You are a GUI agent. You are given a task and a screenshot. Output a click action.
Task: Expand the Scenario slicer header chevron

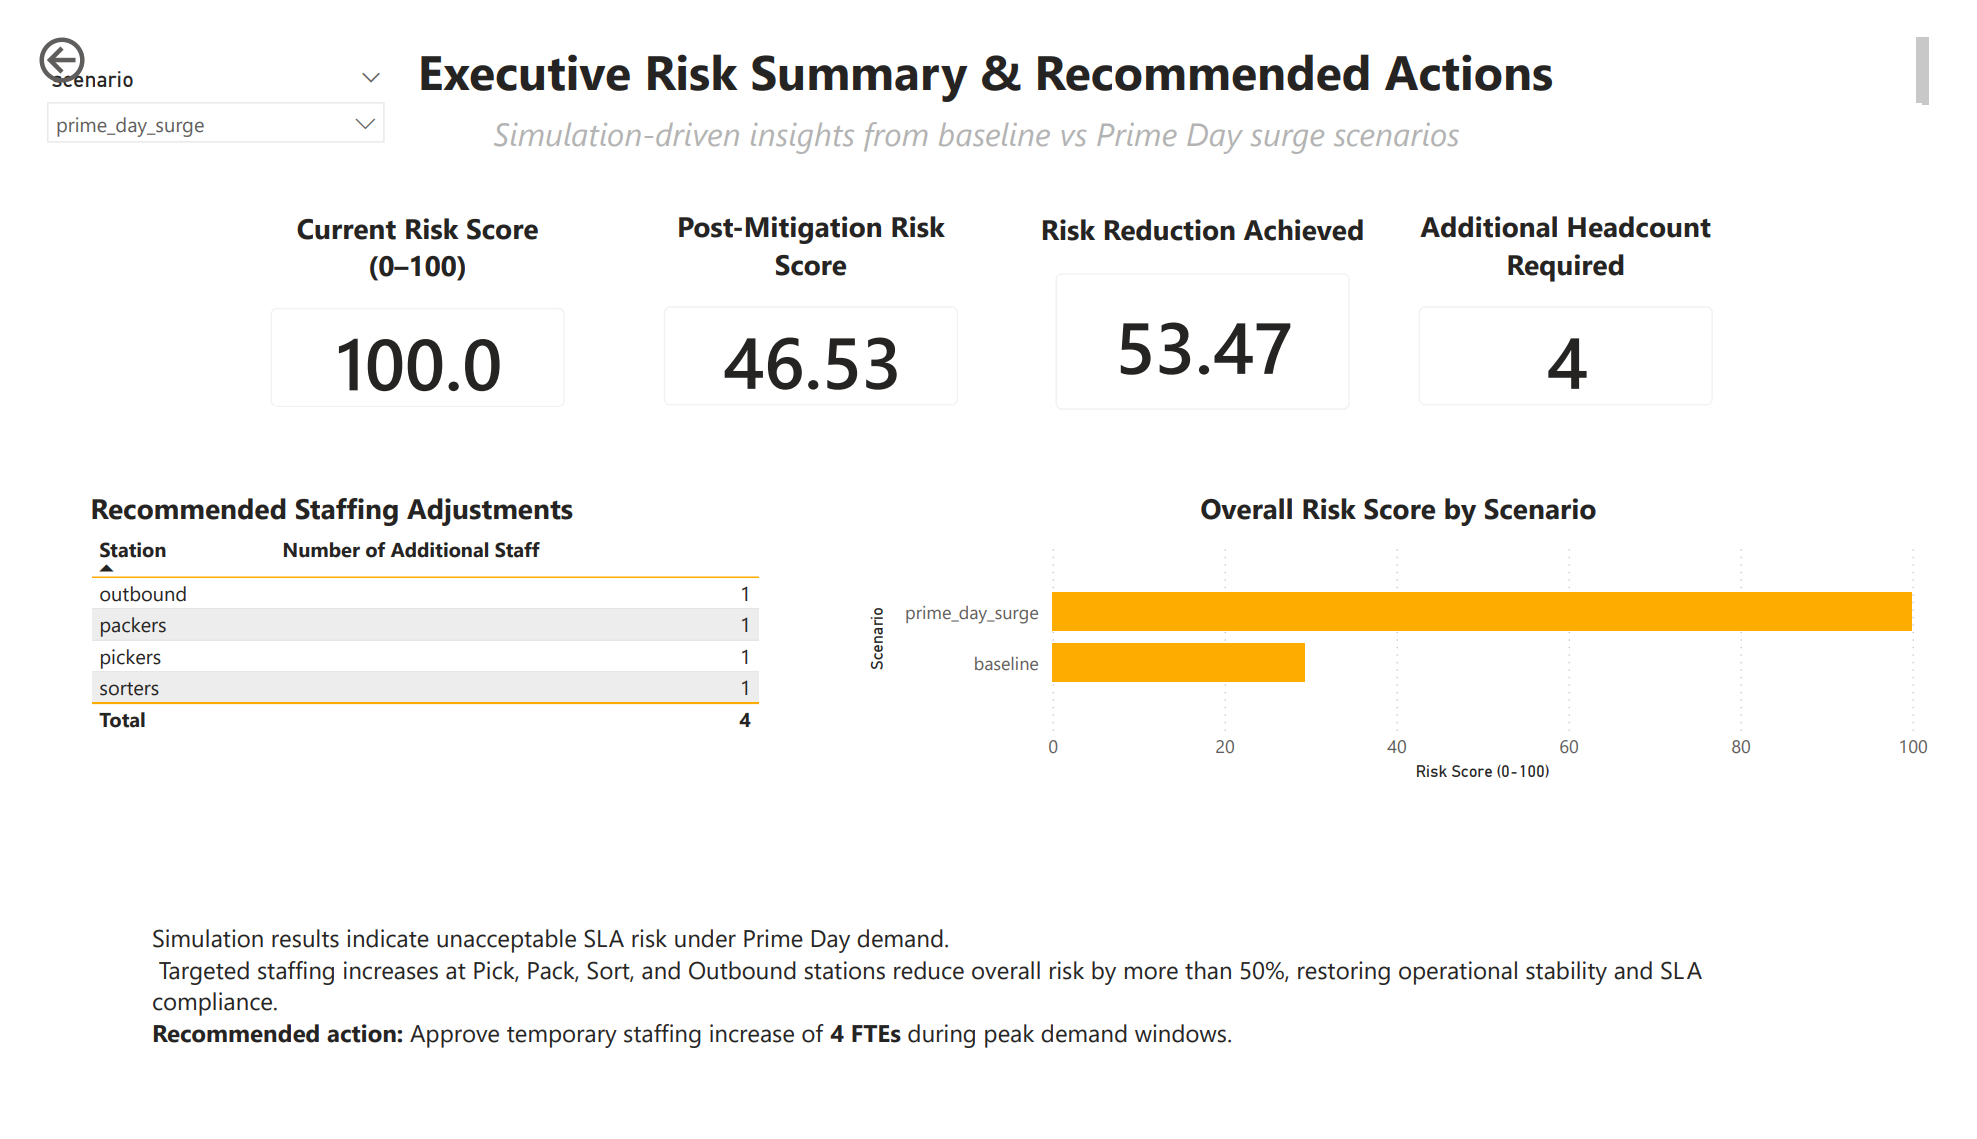[x=371, y=78]
